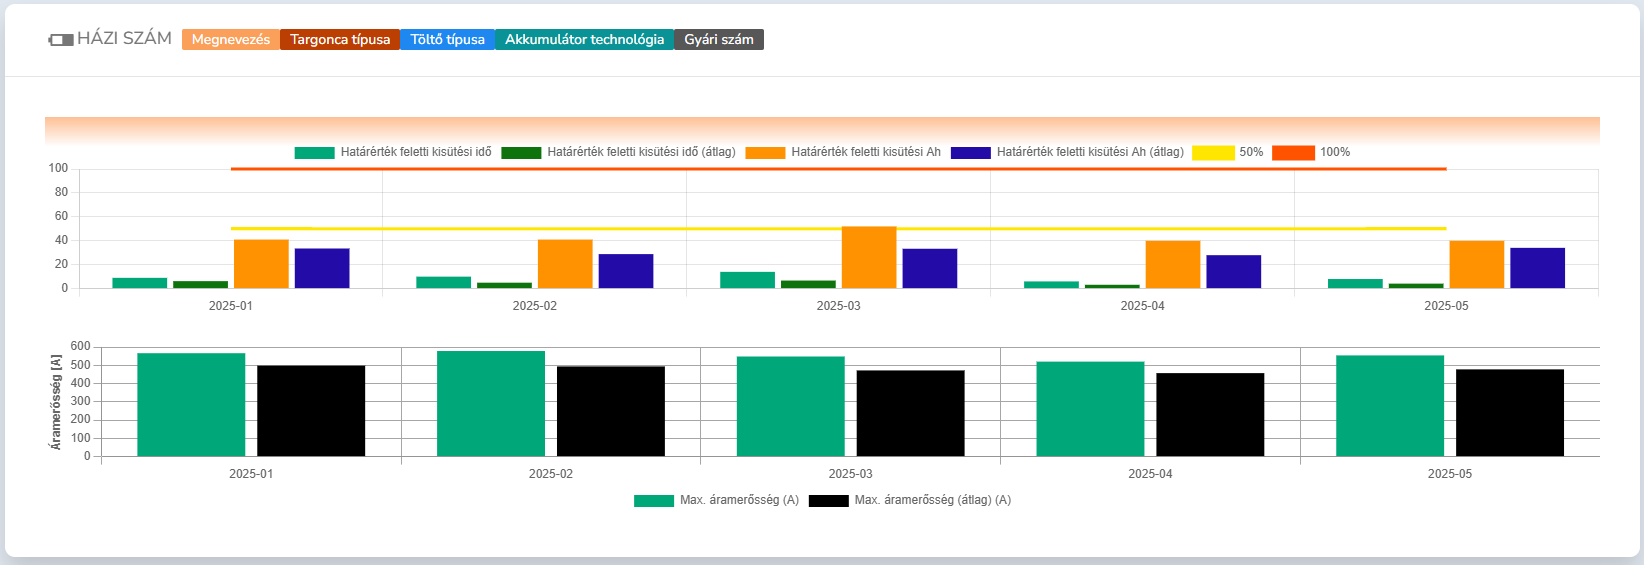Click the green 2025-05 max current bar
The height and width of the screenshot is (565, 1644).
click(1390, 406)
